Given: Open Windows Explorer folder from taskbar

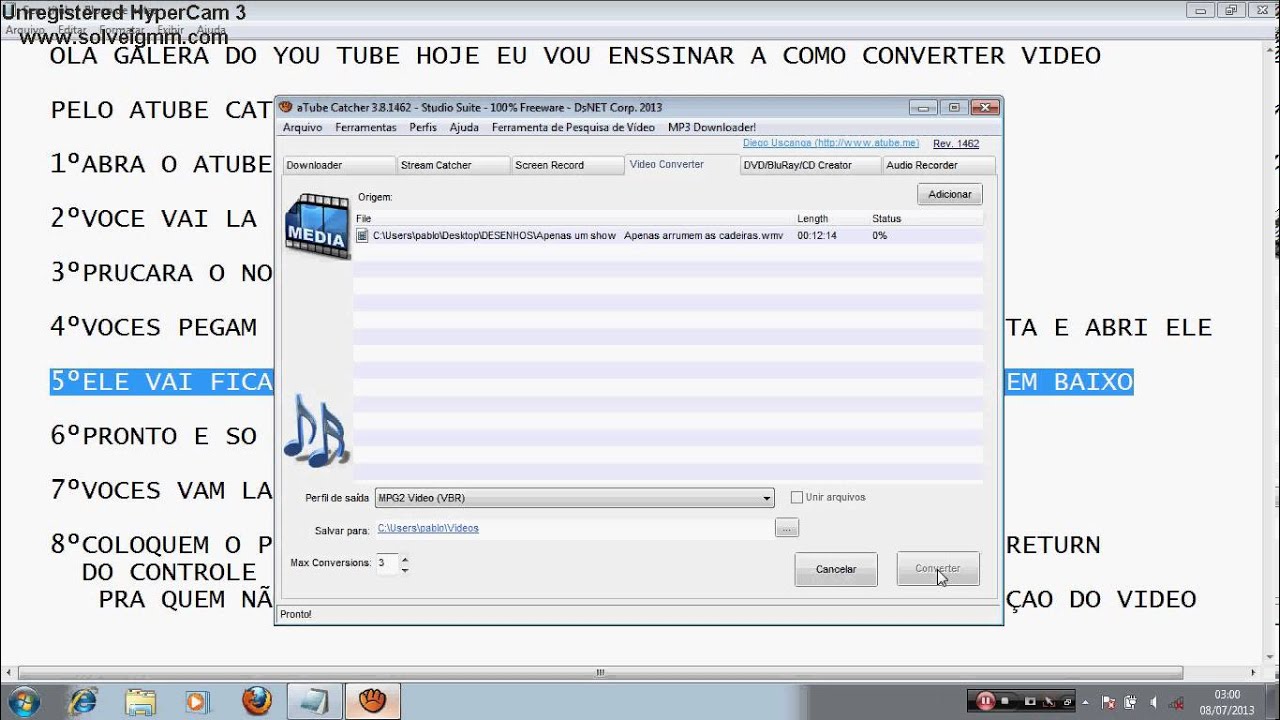Looking at the screenshot, I should [141, 701].
